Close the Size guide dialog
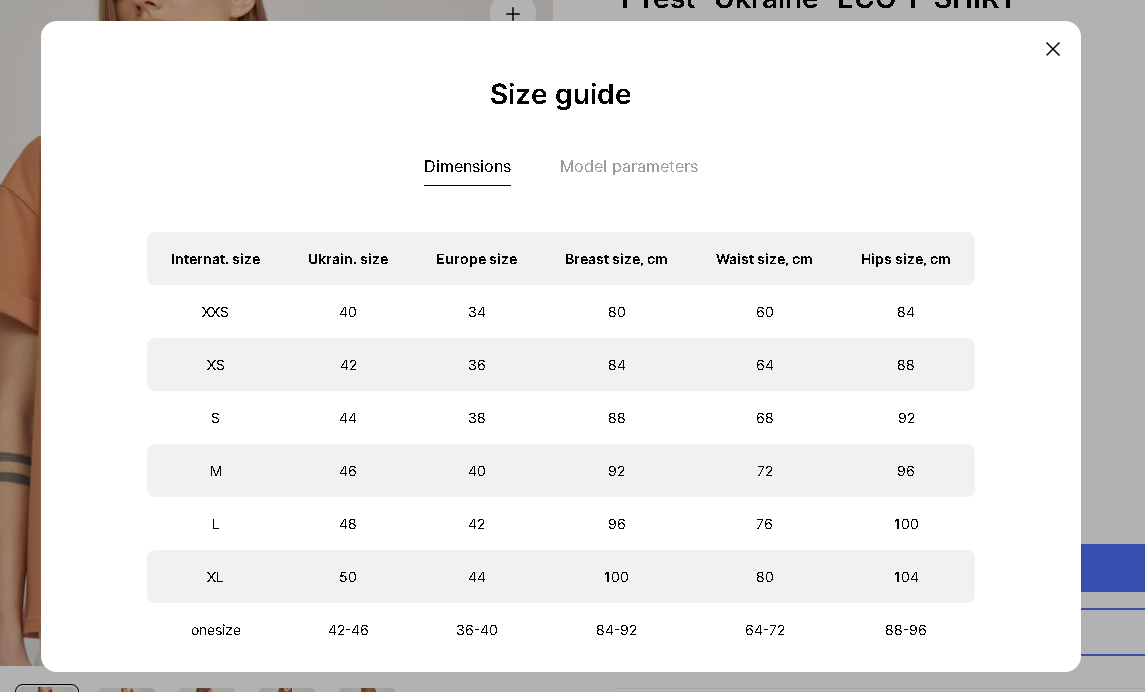The width and height of the screenshot is (1145, 692). (x=1052, y=49)
